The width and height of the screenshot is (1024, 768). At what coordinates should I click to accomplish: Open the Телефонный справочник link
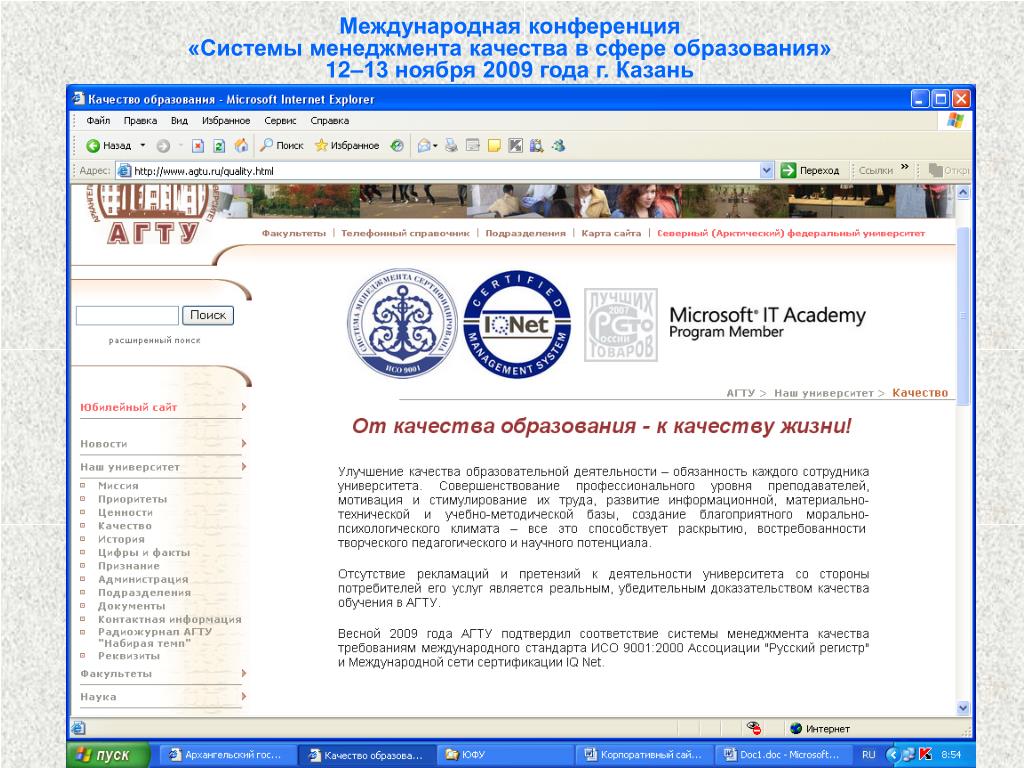click(406, 233)
